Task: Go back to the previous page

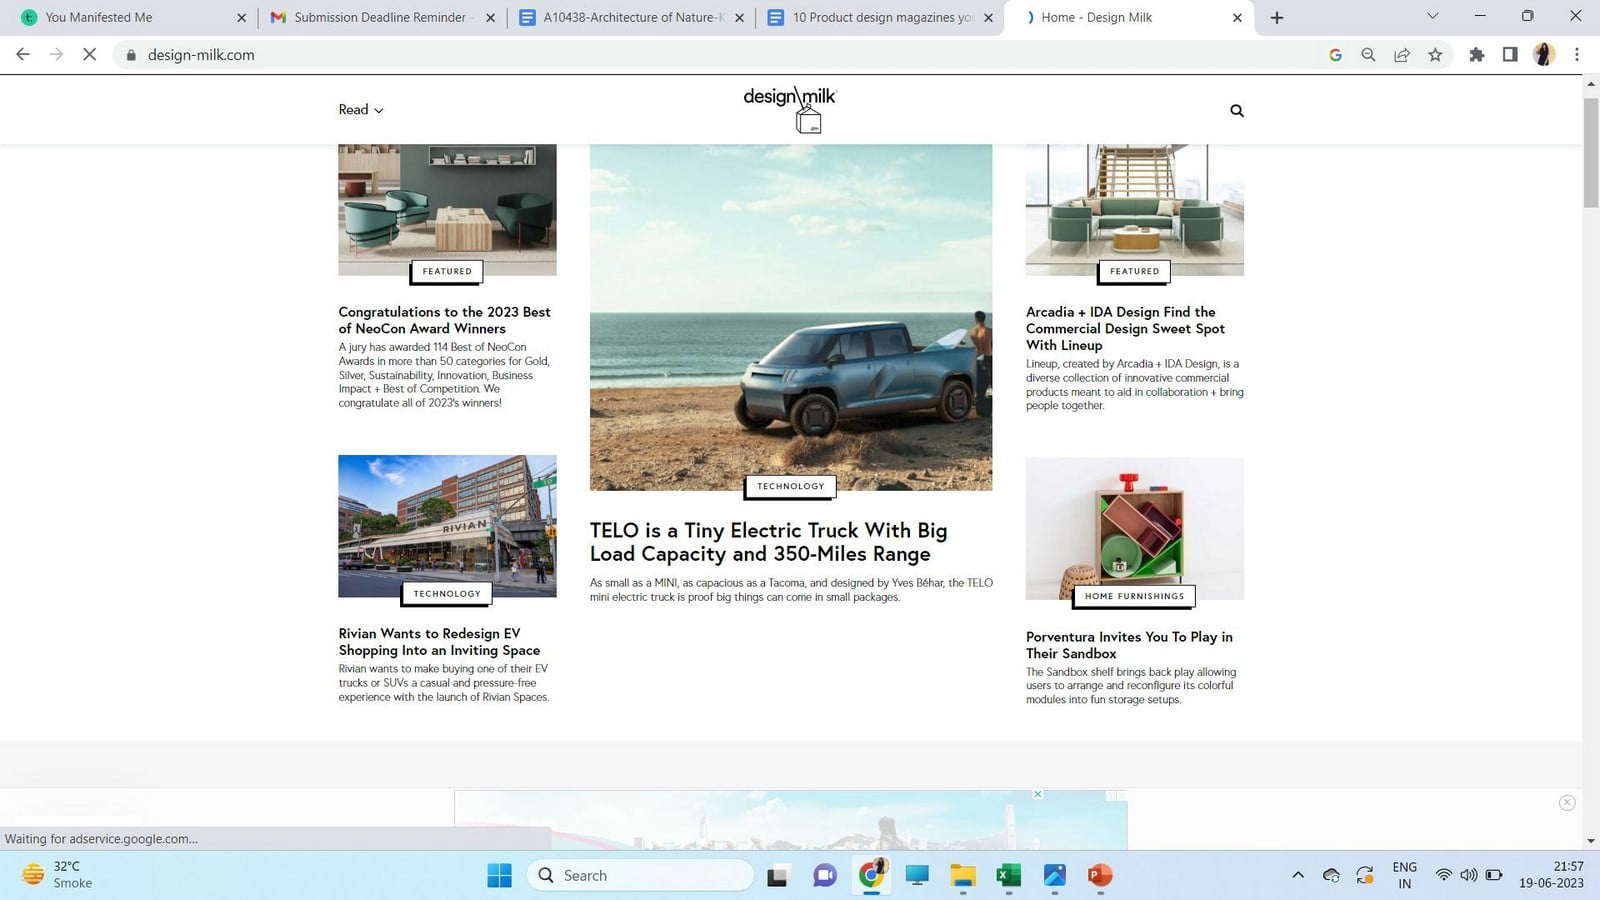Action: click(x=23, y=55)
